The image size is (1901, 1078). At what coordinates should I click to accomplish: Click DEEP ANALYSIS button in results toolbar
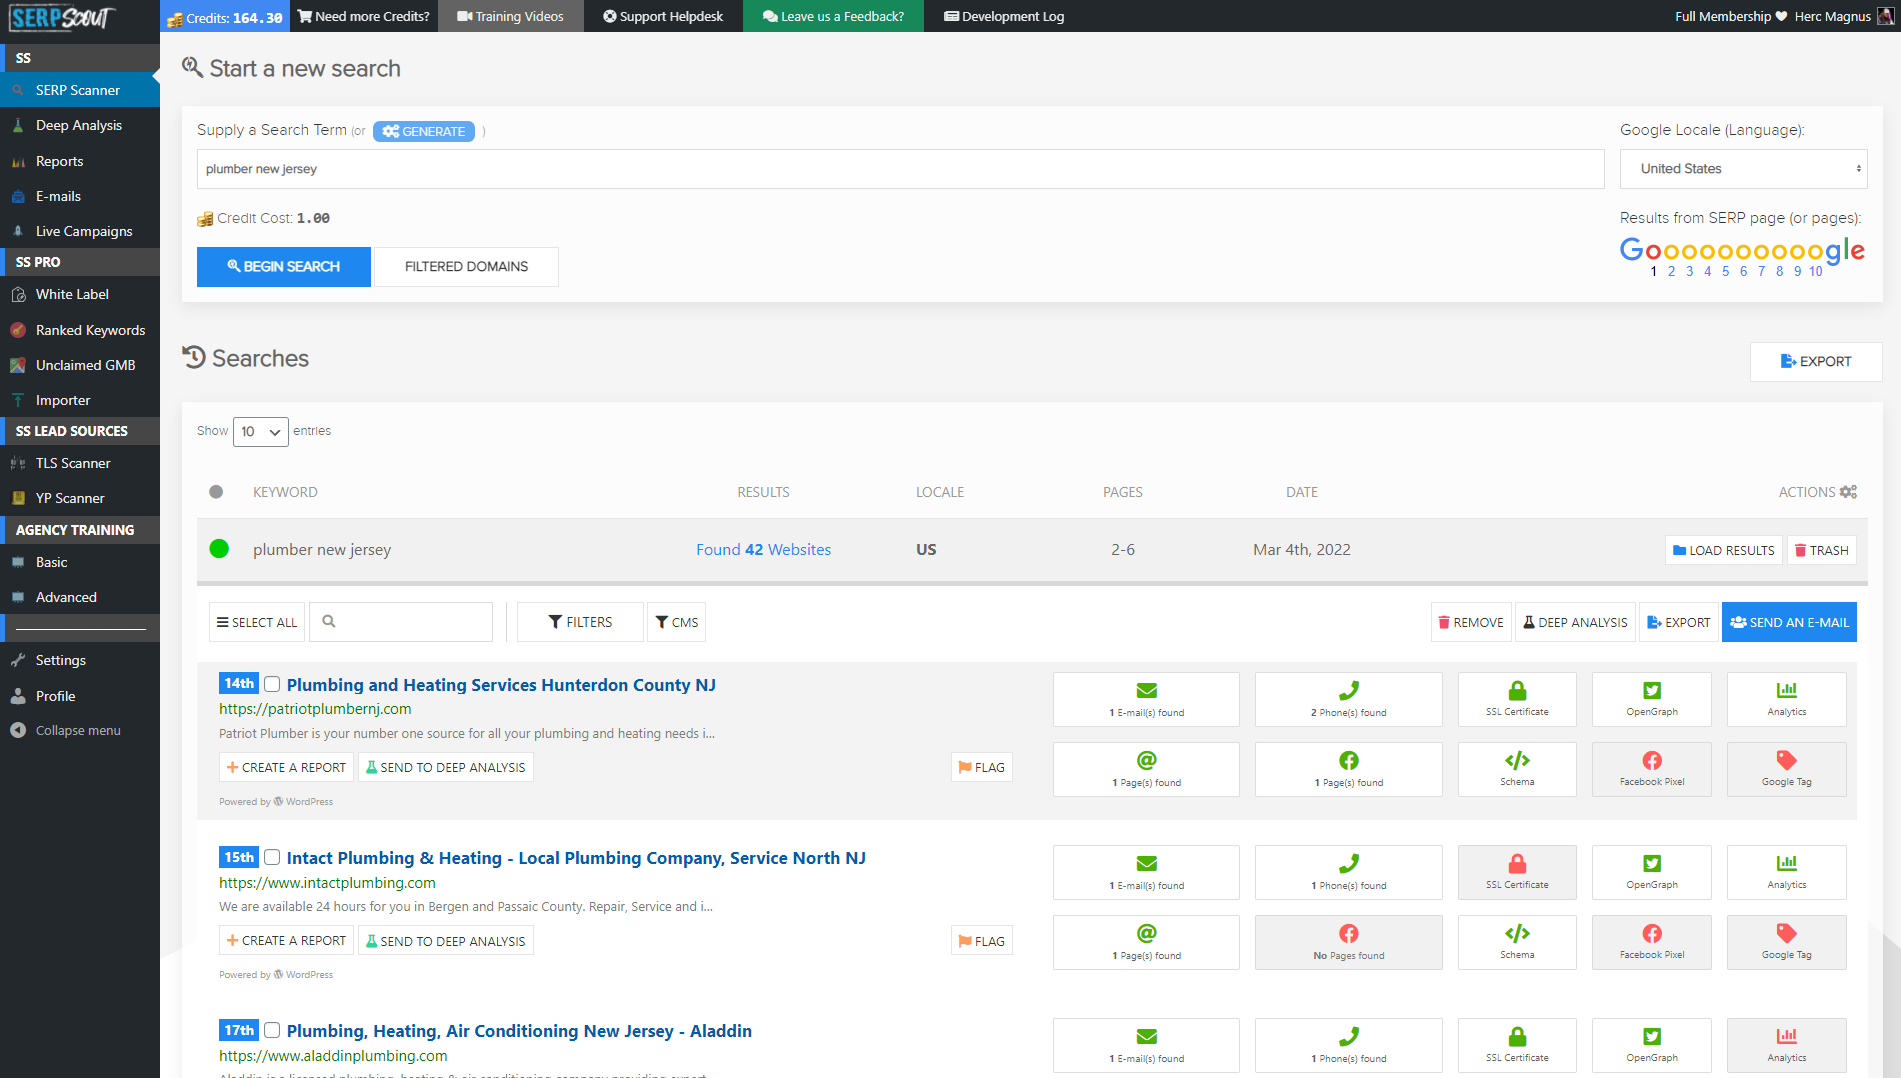(1576, 622)
